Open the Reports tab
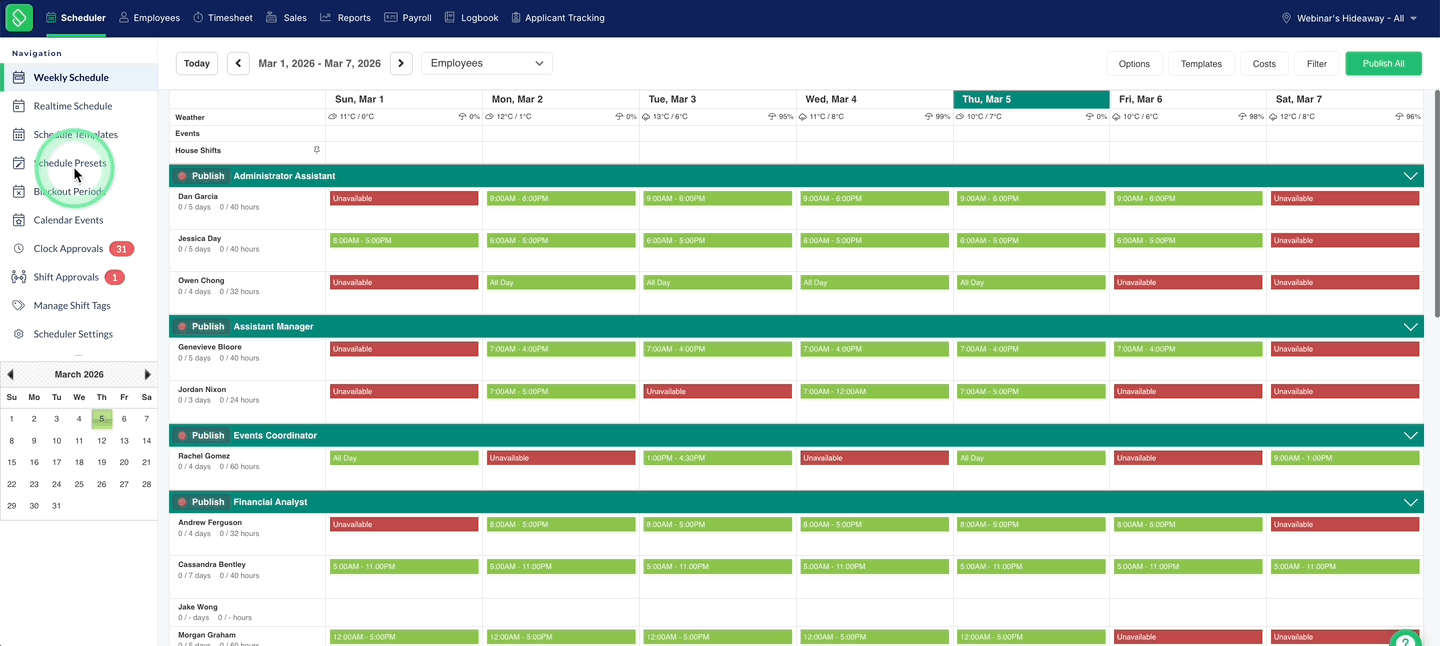The height and width of the screenshot is (646, 1440). point(345,18)
